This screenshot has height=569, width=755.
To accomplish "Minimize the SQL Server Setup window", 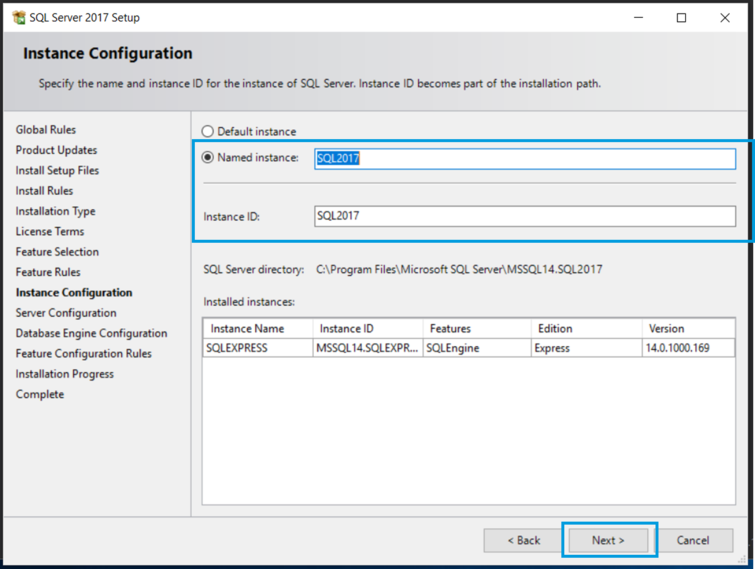I will pos(636,17).
